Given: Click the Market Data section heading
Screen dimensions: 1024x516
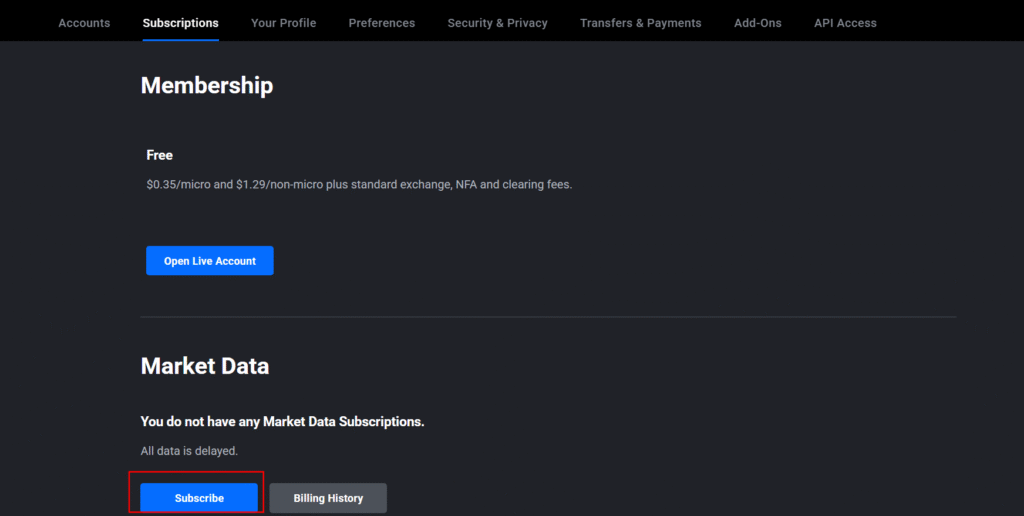Looking at the screenshot, I should point(204,366).
